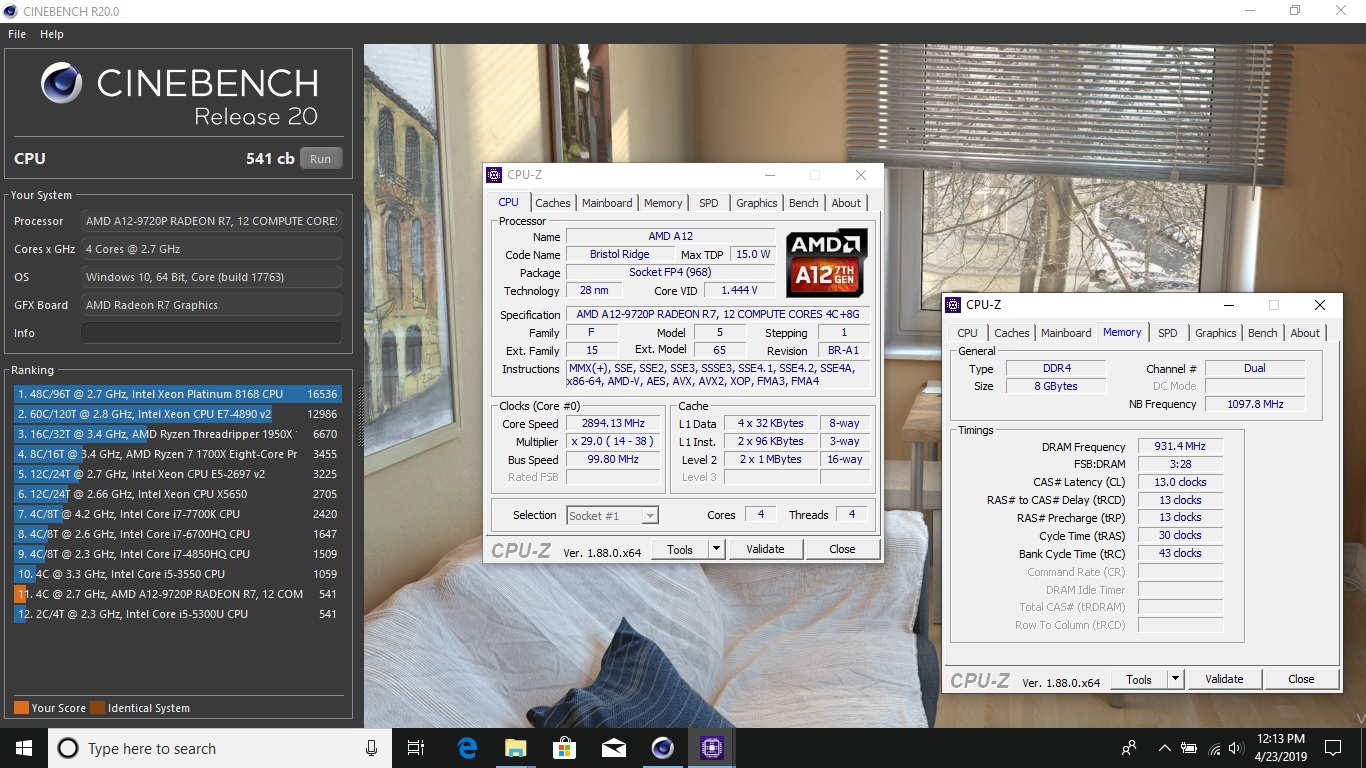Switch to Cinebench taskbar icon

click(x=662, y=748)
